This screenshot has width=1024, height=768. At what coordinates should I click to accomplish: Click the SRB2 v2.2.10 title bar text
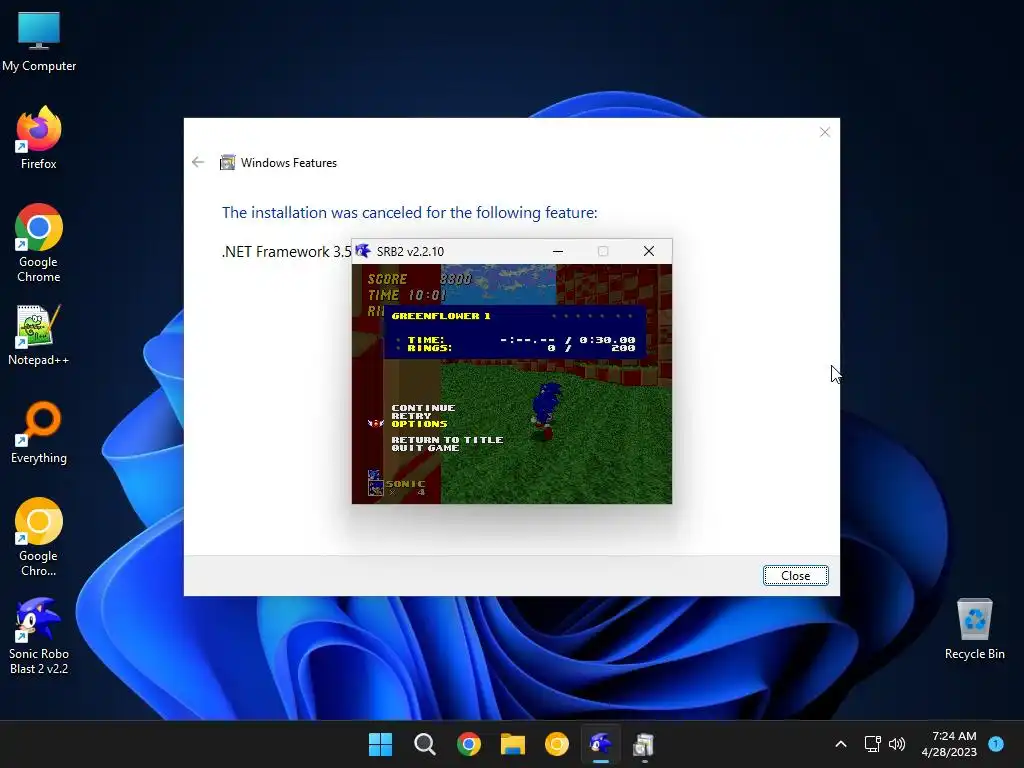click(x=410, y=251)
